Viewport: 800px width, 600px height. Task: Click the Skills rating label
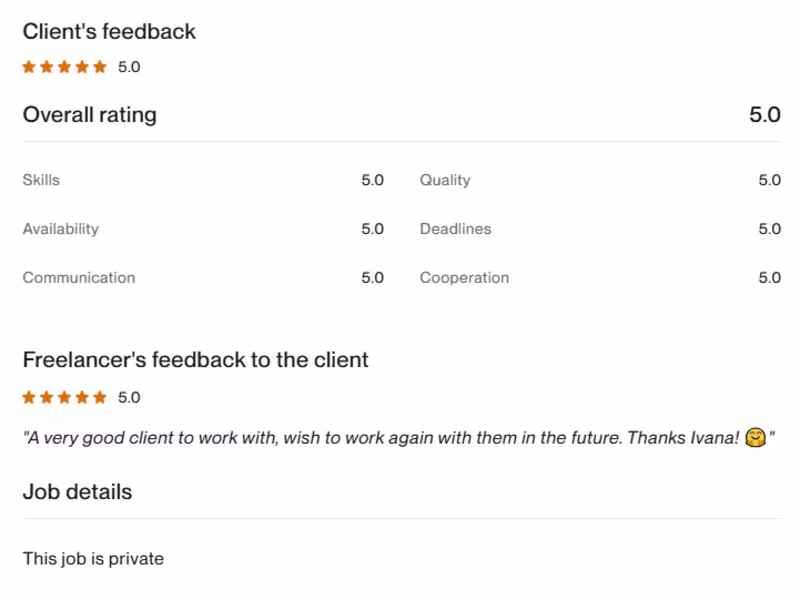pyautogui.click(x=41, y=180)
